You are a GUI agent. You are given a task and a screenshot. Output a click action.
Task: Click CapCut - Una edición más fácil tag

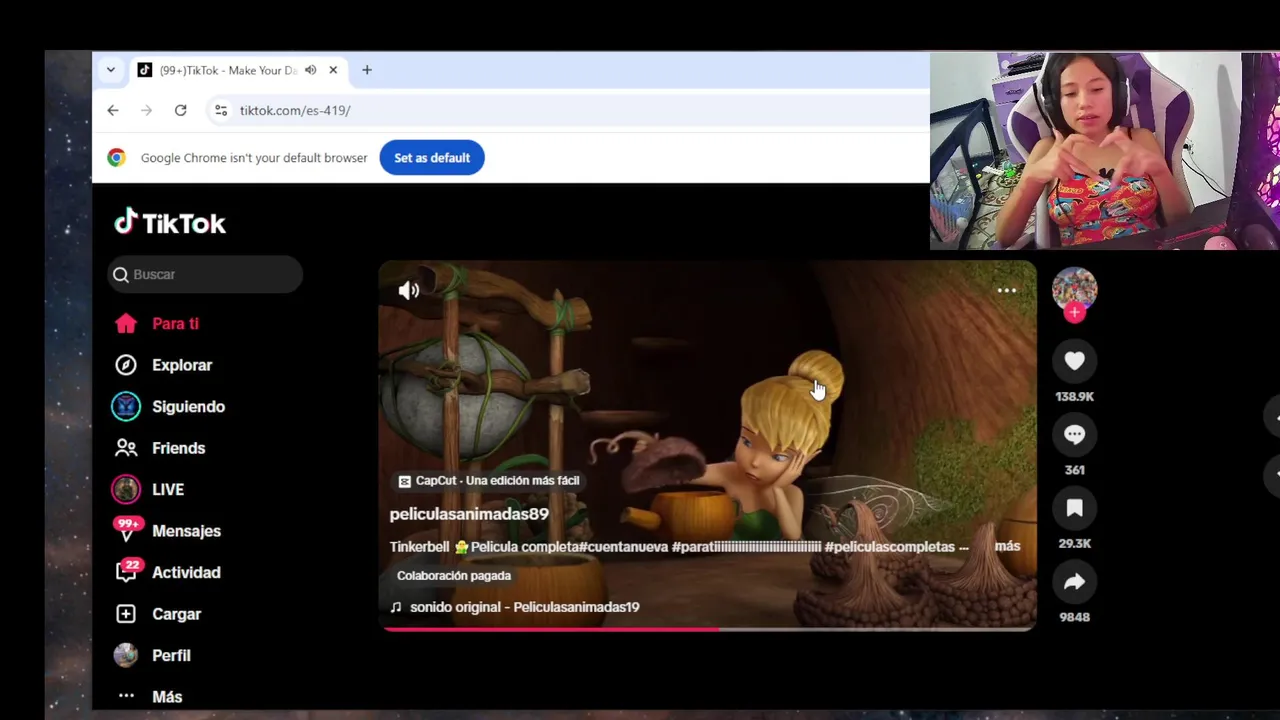(x=489, y=481)
